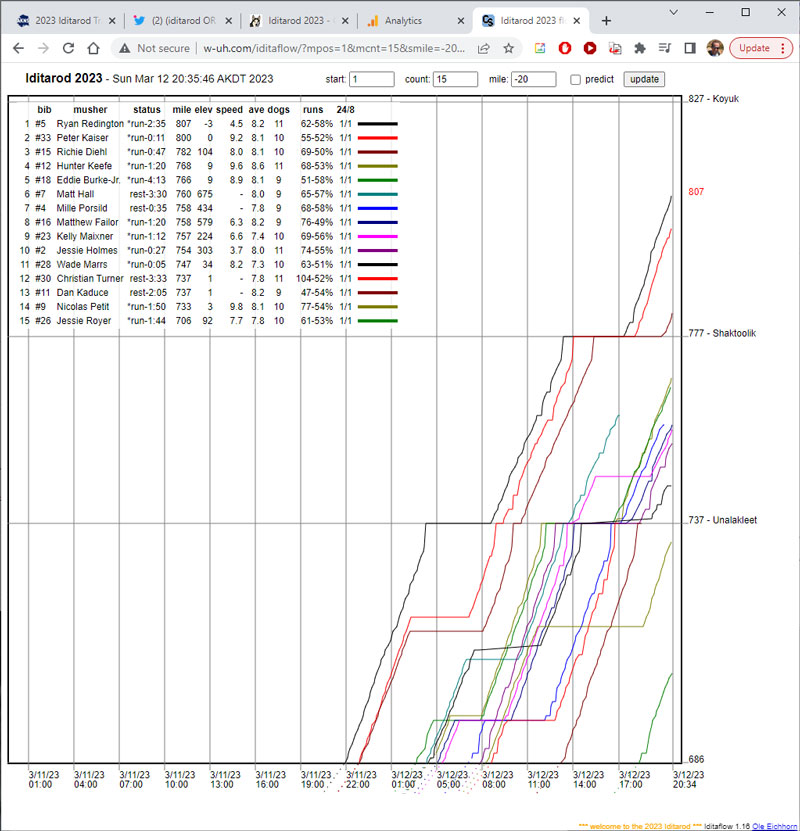Expand the tab search chevron
The width and height of the screenshot is (800, 831).
pos(673,12)
